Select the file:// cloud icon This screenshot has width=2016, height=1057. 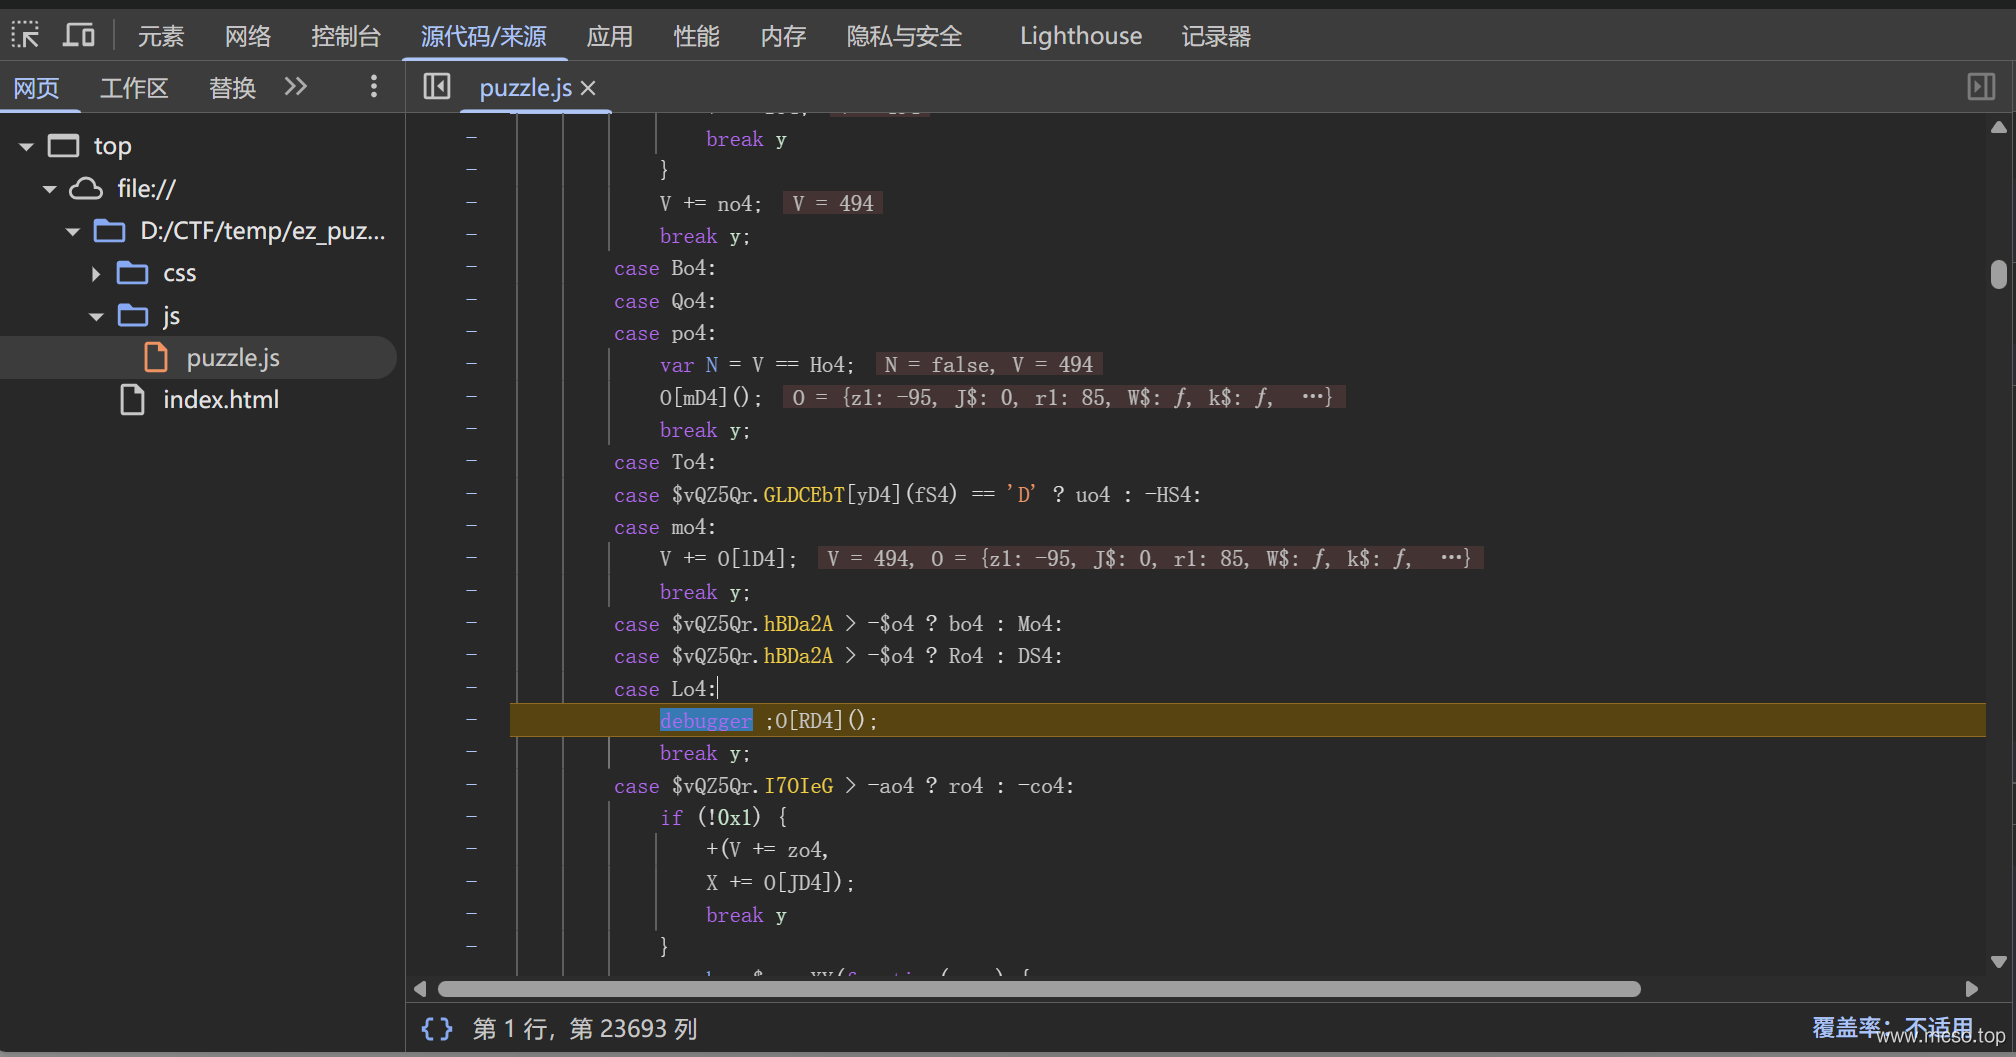coord(86,188)
